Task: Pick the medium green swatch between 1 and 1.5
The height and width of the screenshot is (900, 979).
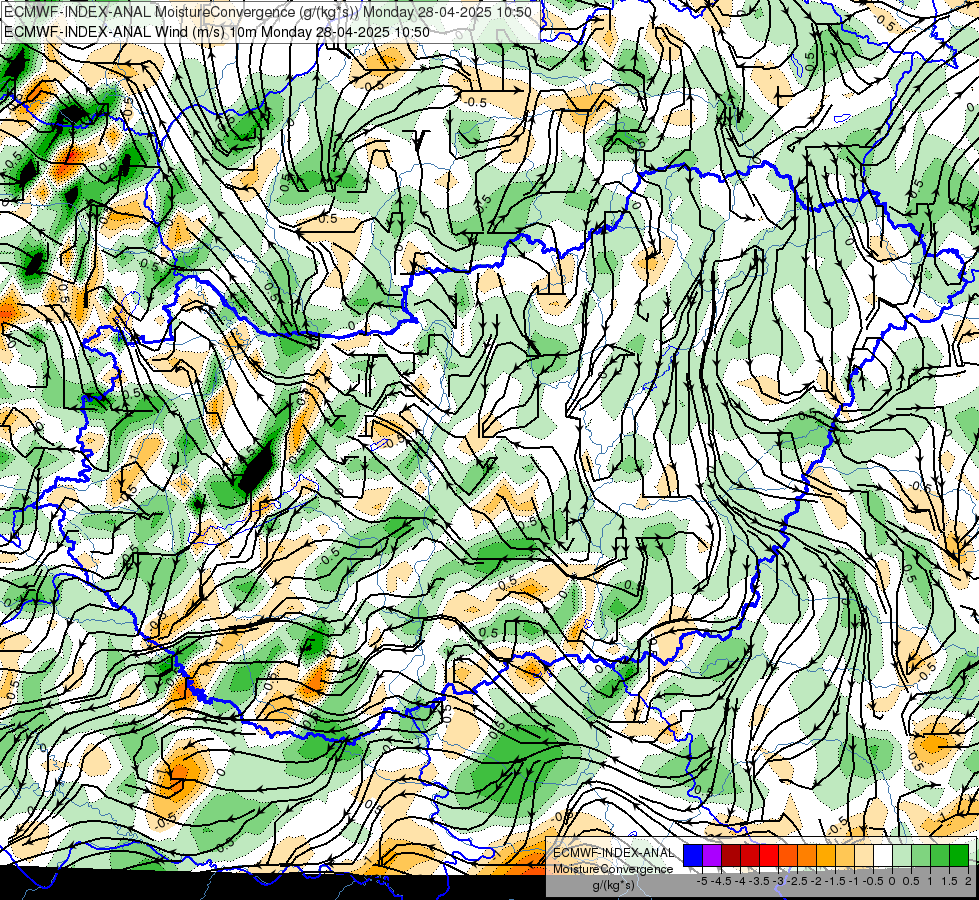Action: pyautogui.click(x=940, y=856)
